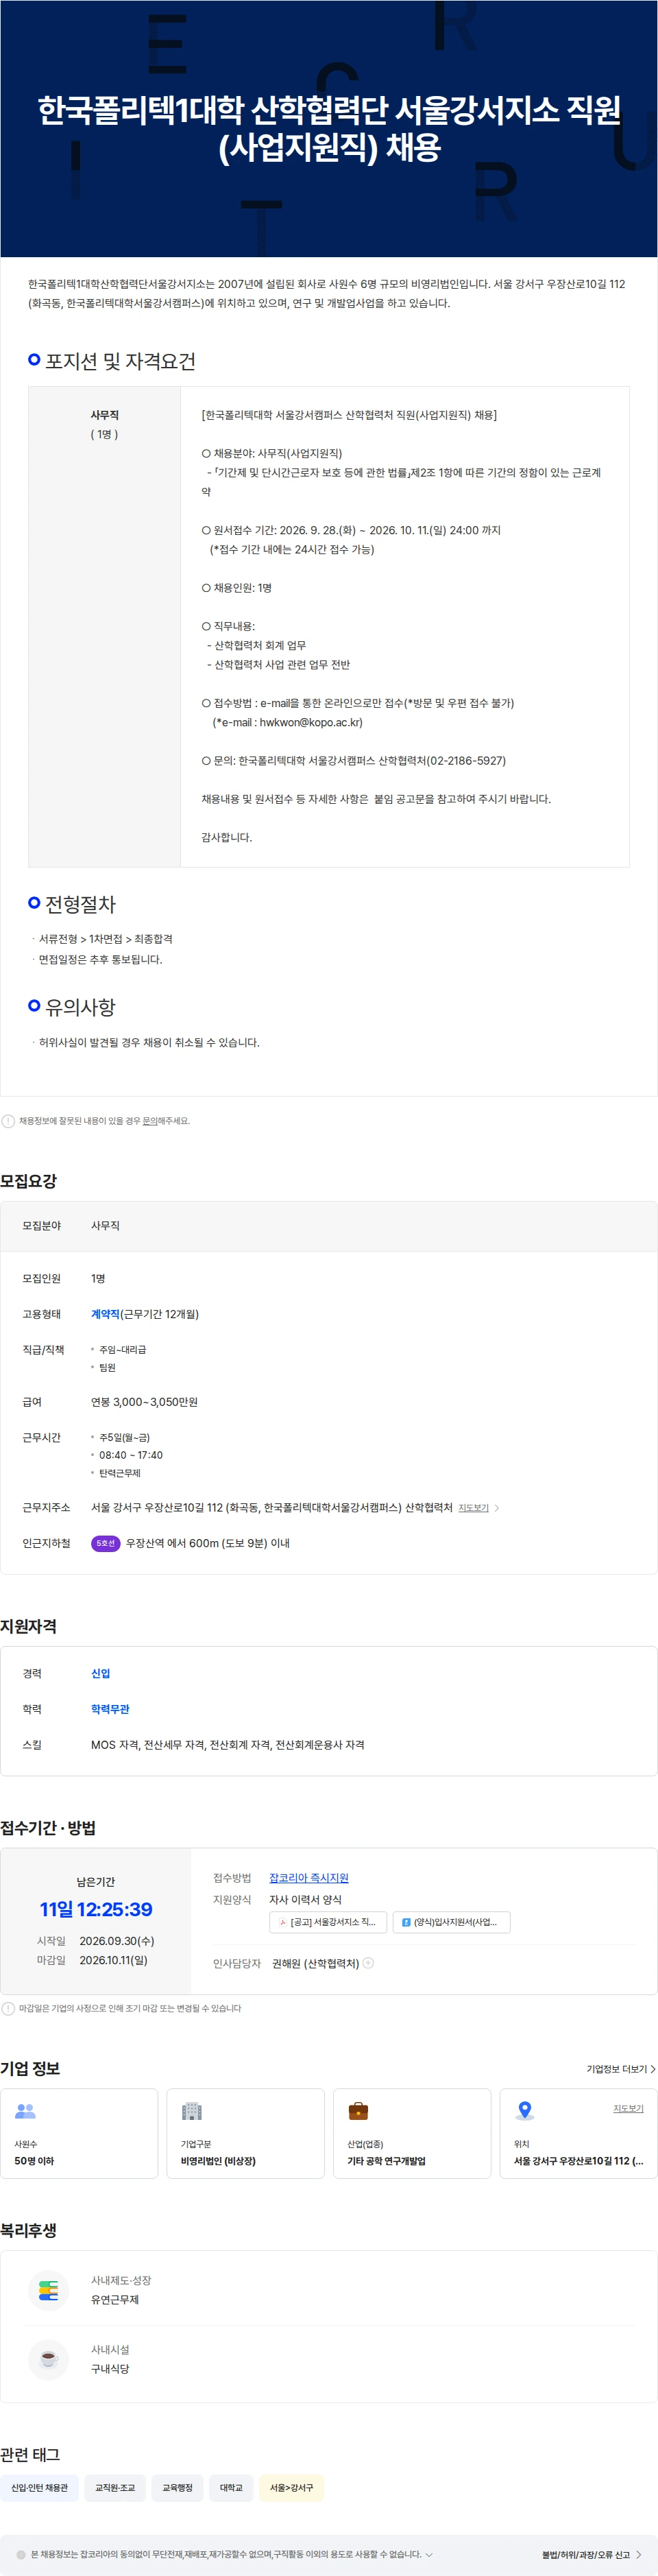The height and width of the screenshot is (2576, 658).
Task: Open 불법/허위/과장/오류 신고 report link
Action: click(592, 2554)
